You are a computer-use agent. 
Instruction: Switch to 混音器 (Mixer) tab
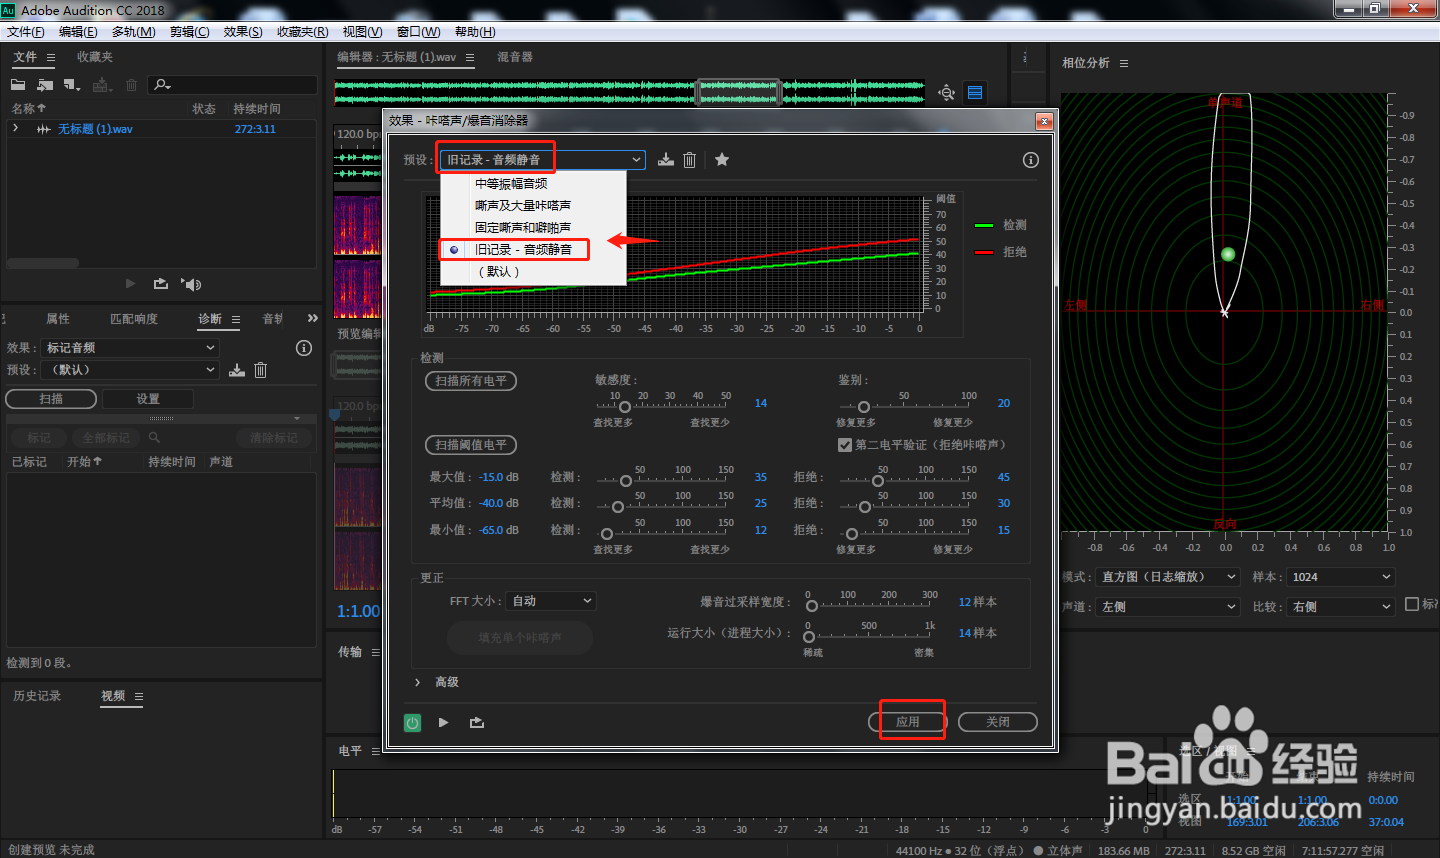point(515,58)
